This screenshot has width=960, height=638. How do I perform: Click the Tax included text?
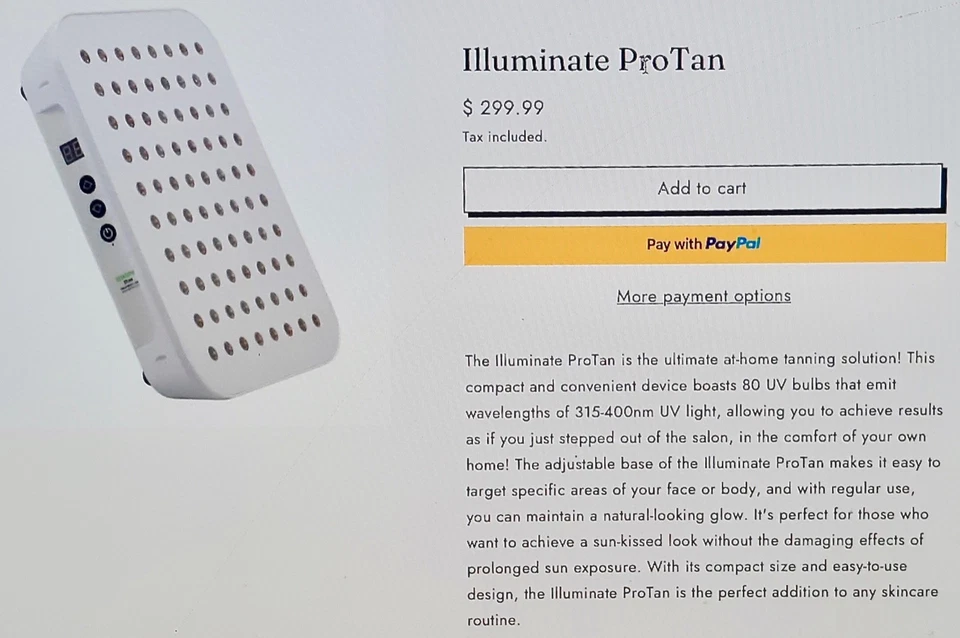pyautogui.click(x=504, y=137)
